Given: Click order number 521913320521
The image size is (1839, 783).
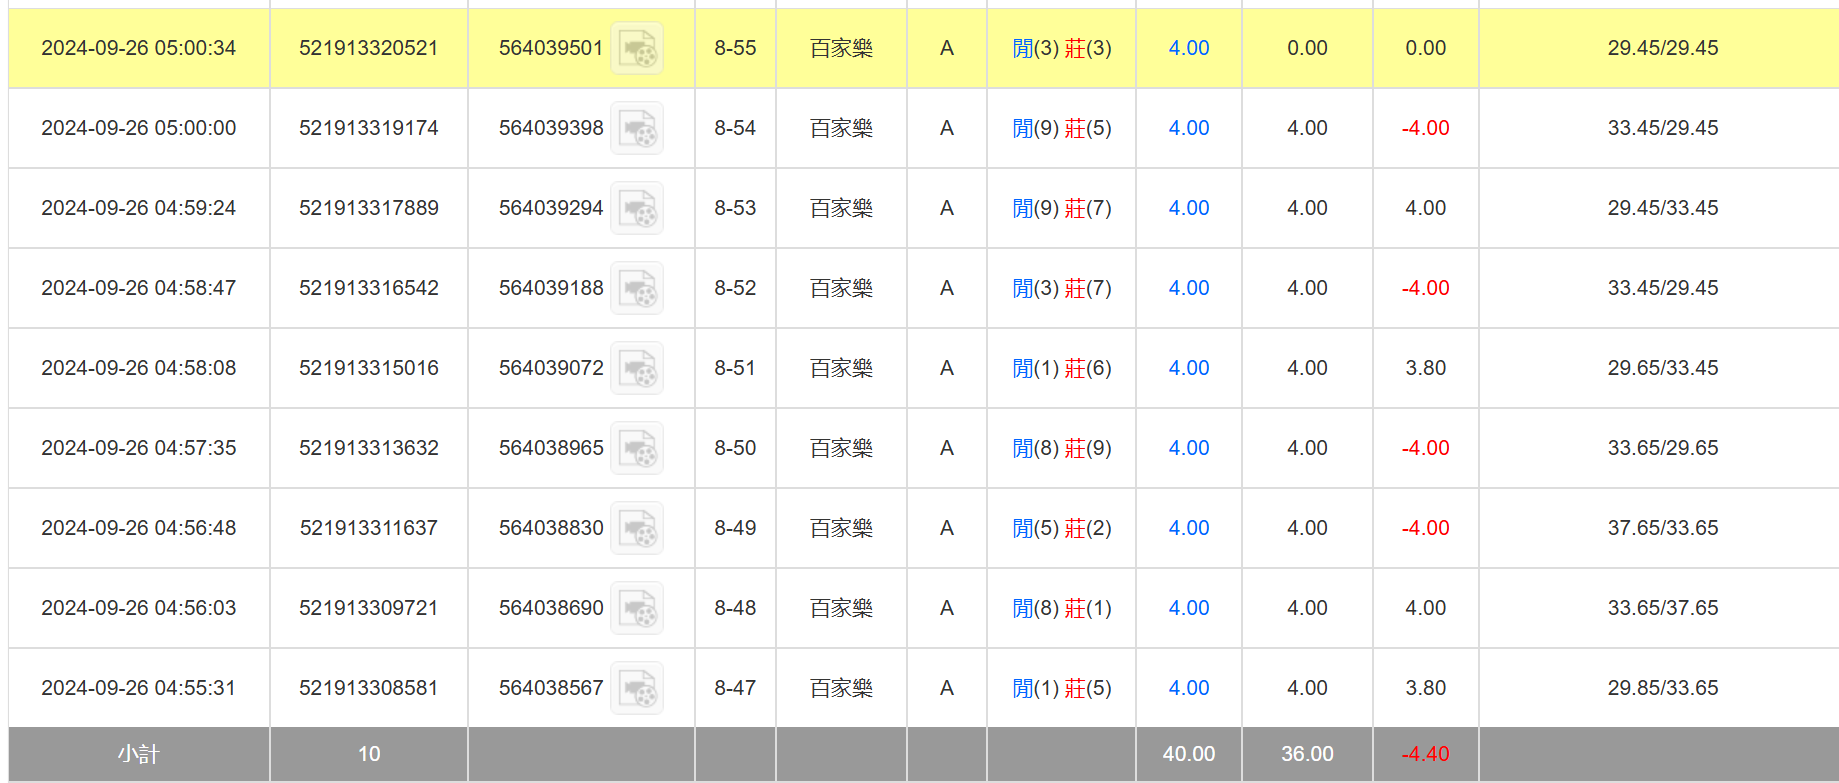Looking at the screenshot, I should point(368,48).
